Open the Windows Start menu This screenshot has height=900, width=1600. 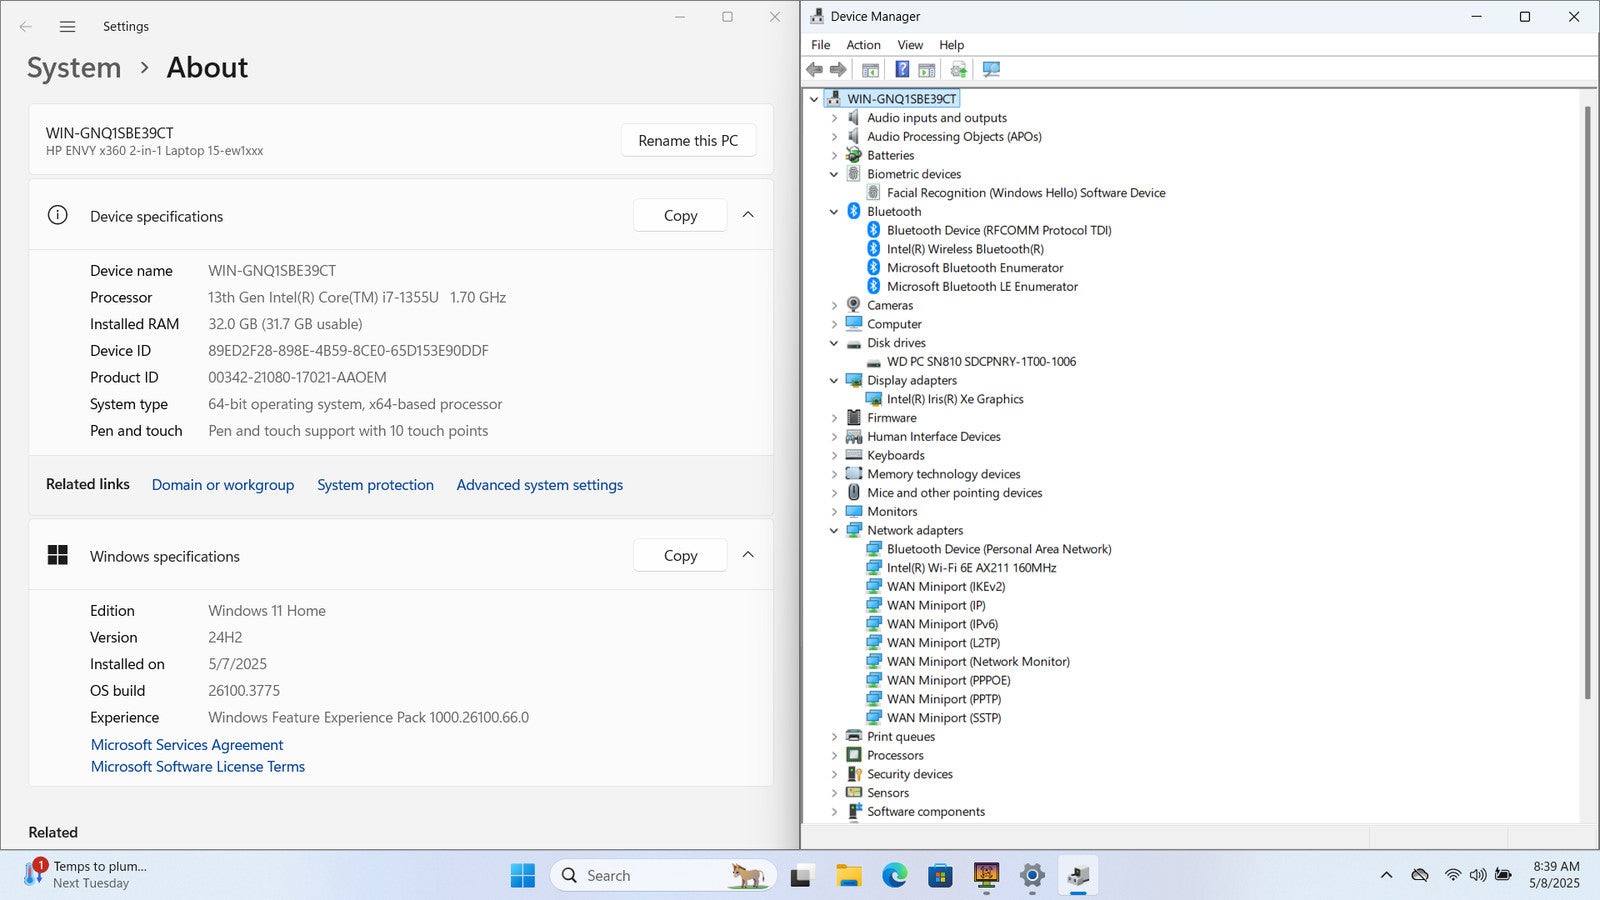coord(523,876)
